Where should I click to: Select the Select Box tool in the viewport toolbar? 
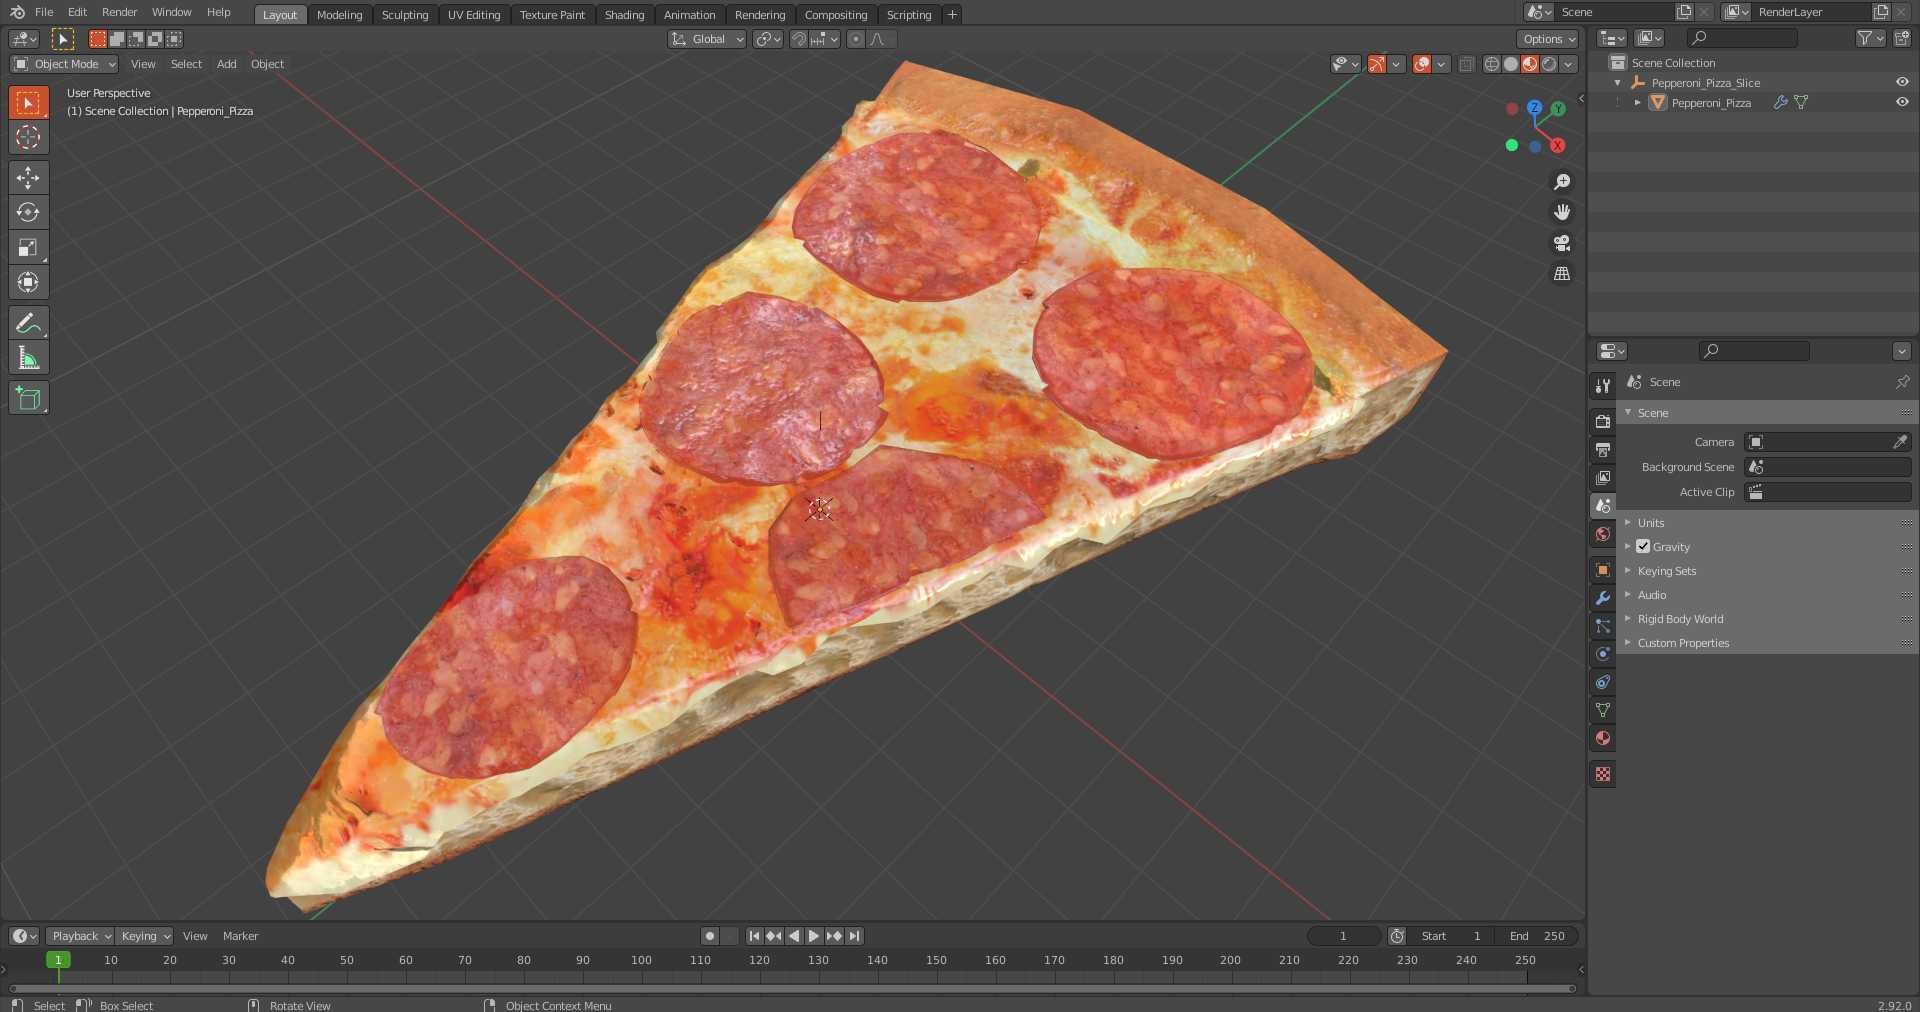28,102
